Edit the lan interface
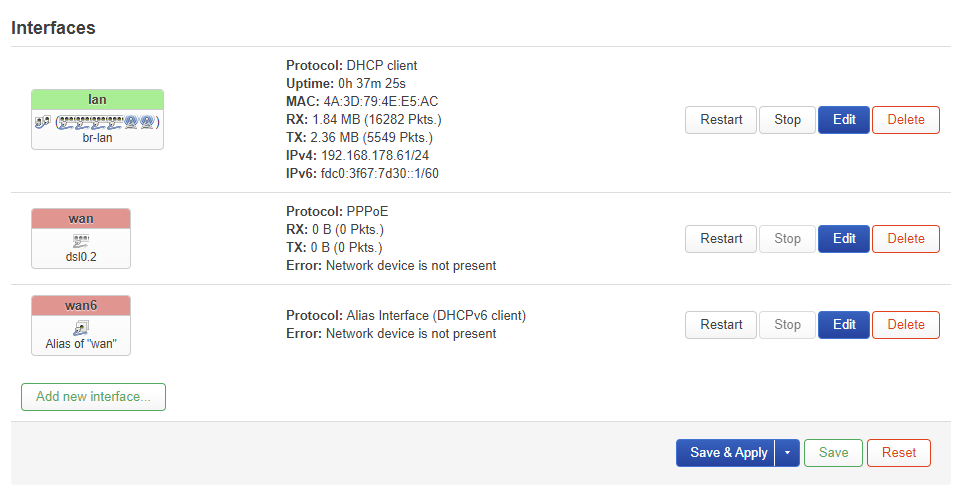The width and height of the screenshot is (959, 495). 844,120
